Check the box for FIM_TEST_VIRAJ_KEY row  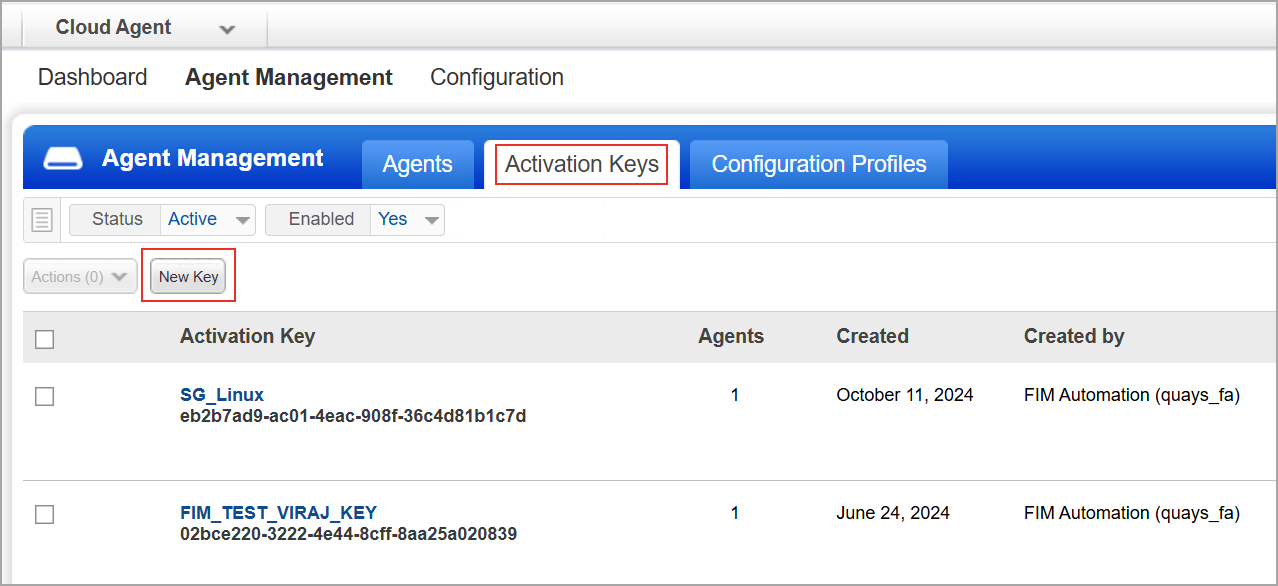pos(44,515)
